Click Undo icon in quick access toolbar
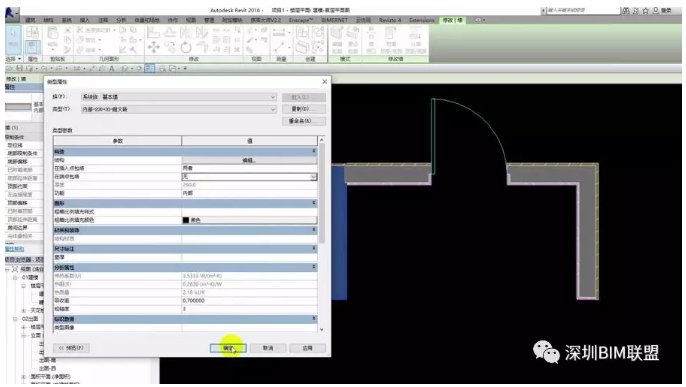The image size is (686, 387). point(44,68)
